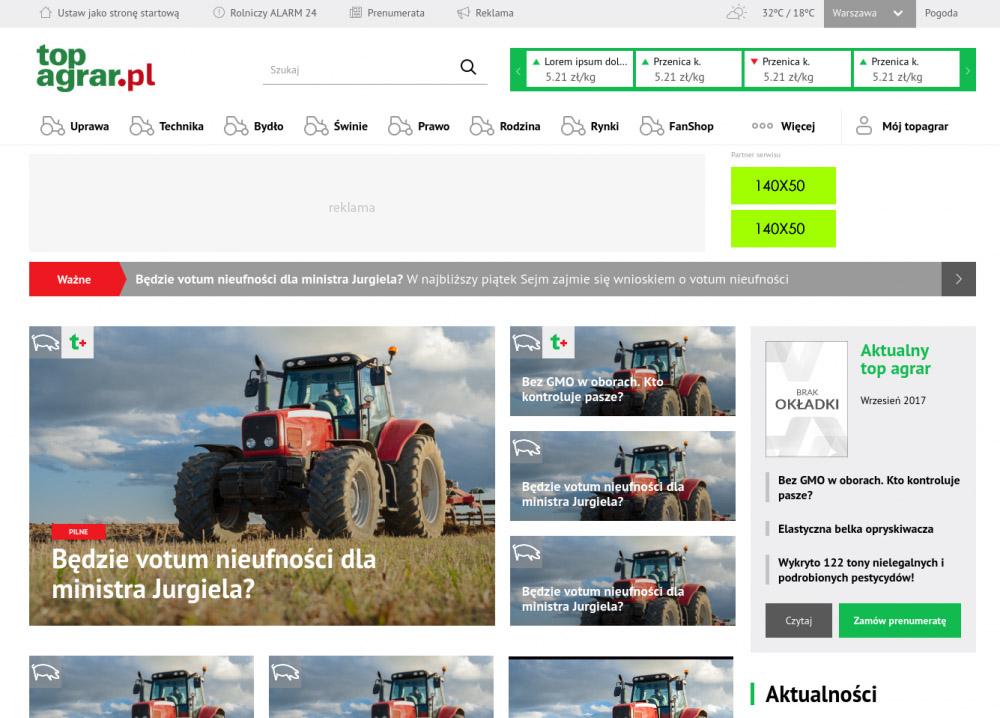Click the first green 140X50 partner banner
The image size is (1000, 718).
(x=782, y=186)
